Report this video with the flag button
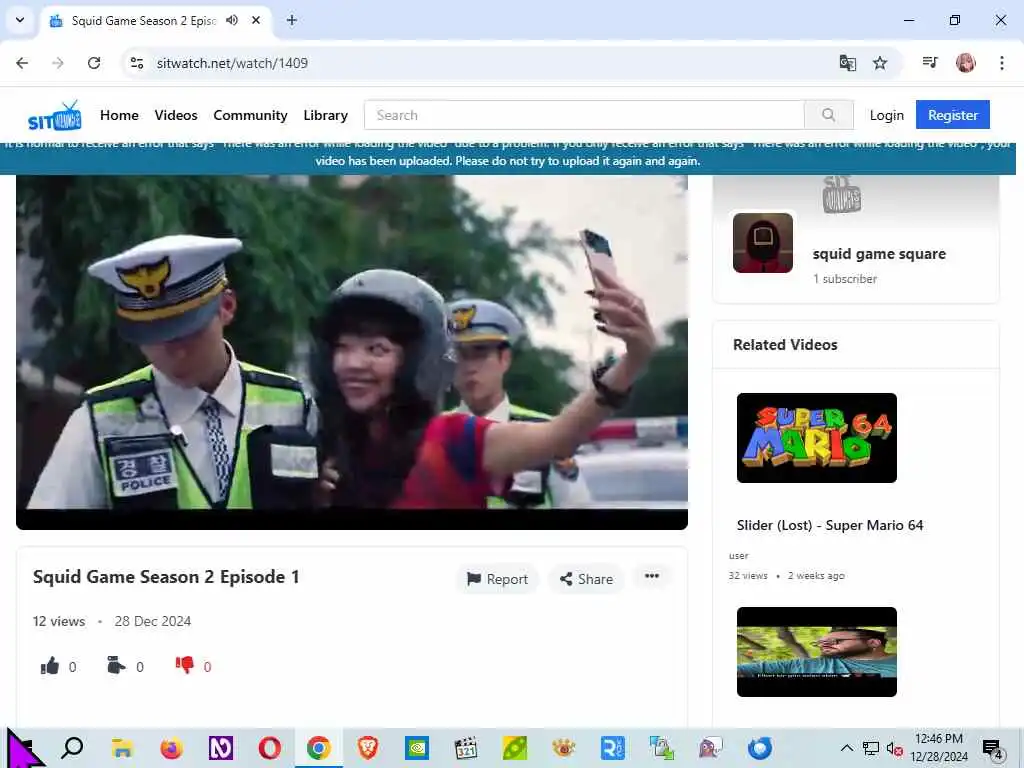The height and width of the screenshot is (768, 1024). pyautogui.click(x=497, y=579)
